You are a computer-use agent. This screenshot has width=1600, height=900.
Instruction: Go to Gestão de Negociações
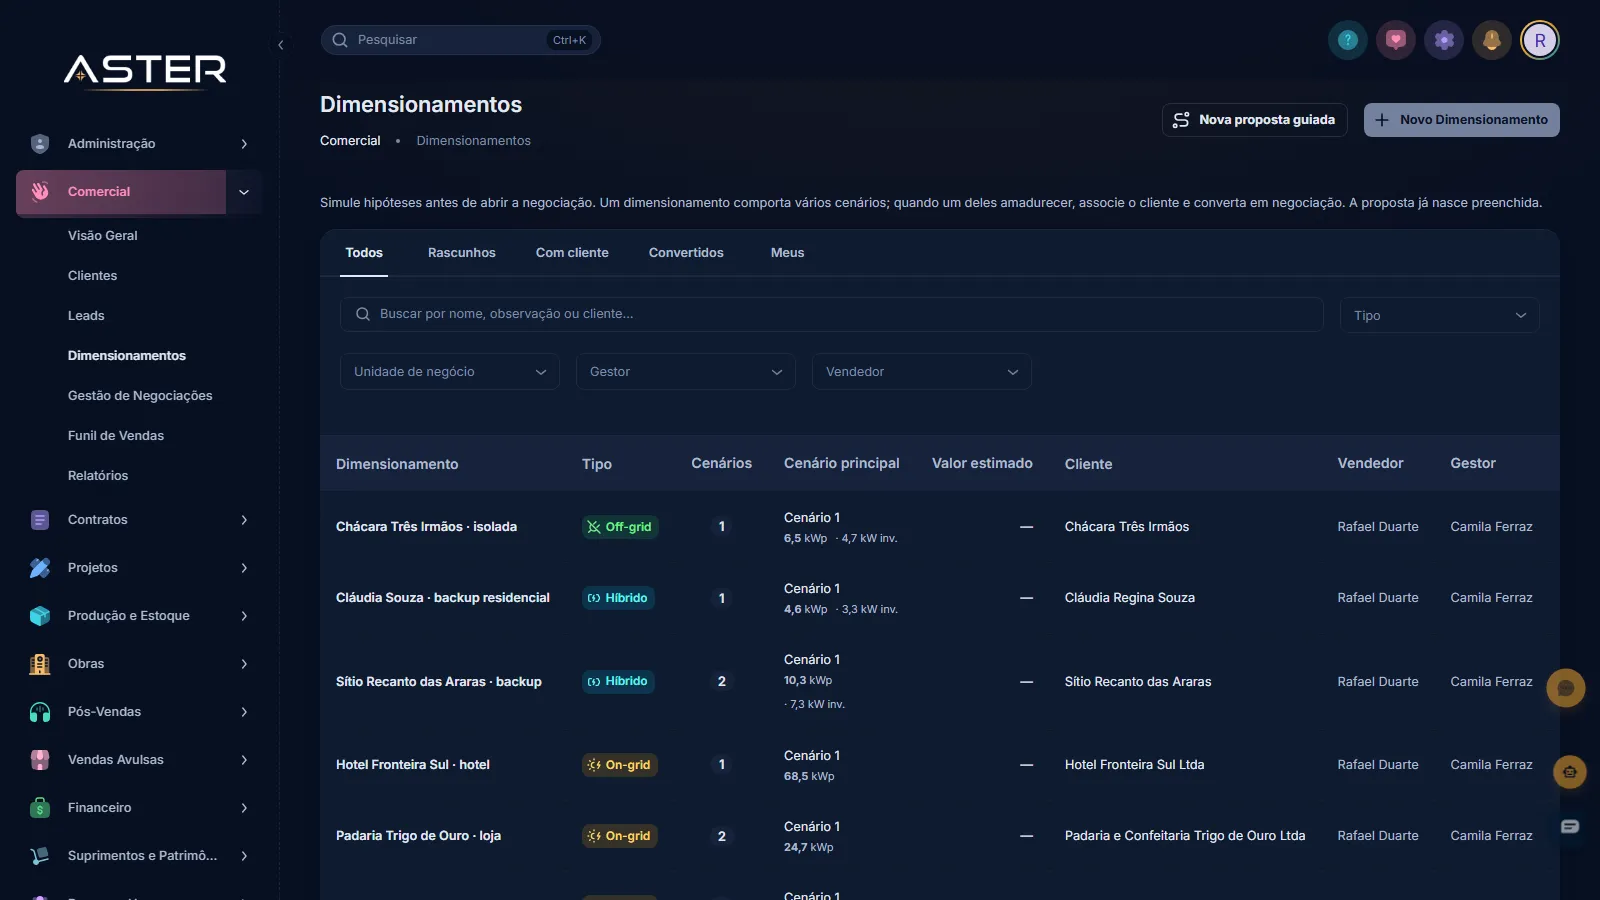pos(140,396)
